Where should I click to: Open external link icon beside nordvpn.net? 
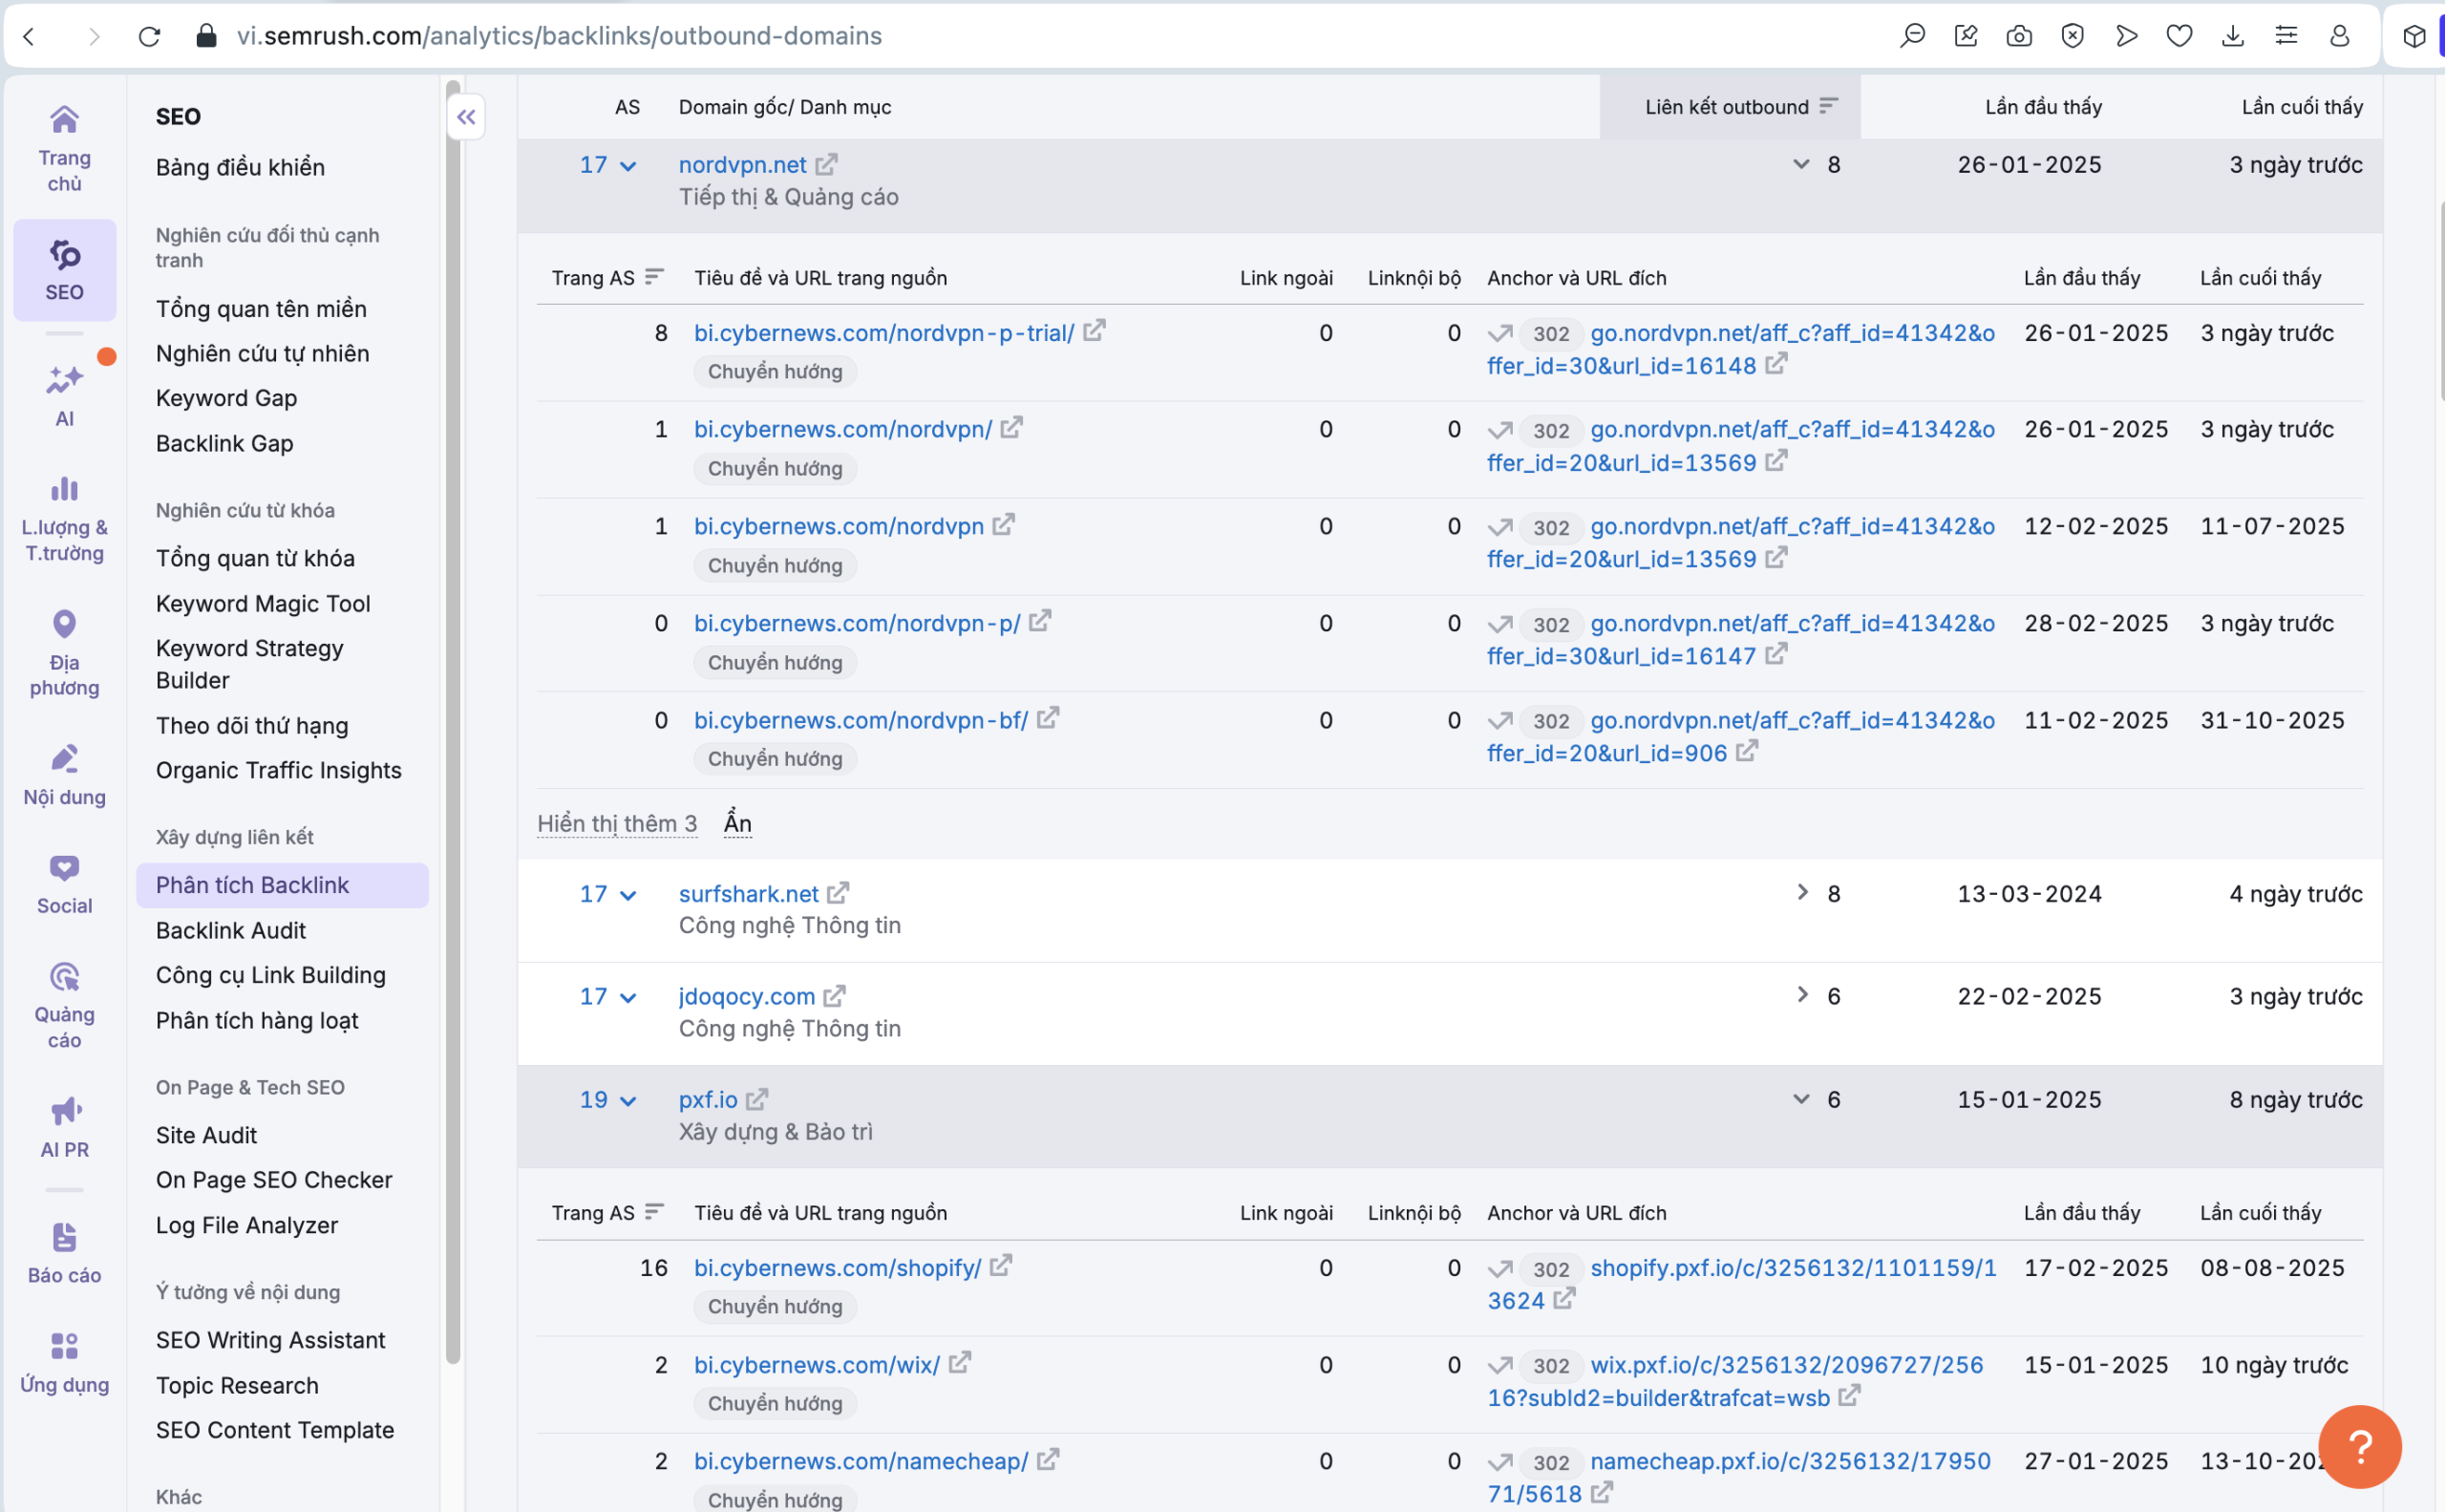click(826, 164)
